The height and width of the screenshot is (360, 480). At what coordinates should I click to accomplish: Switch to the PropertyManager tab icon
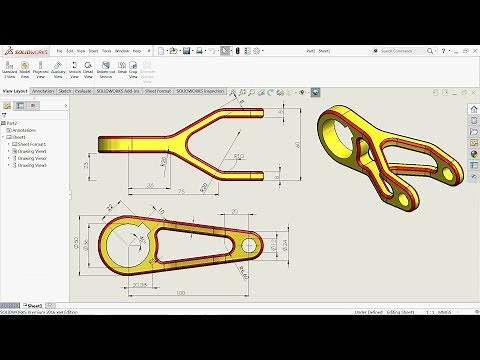pos(20,106)
